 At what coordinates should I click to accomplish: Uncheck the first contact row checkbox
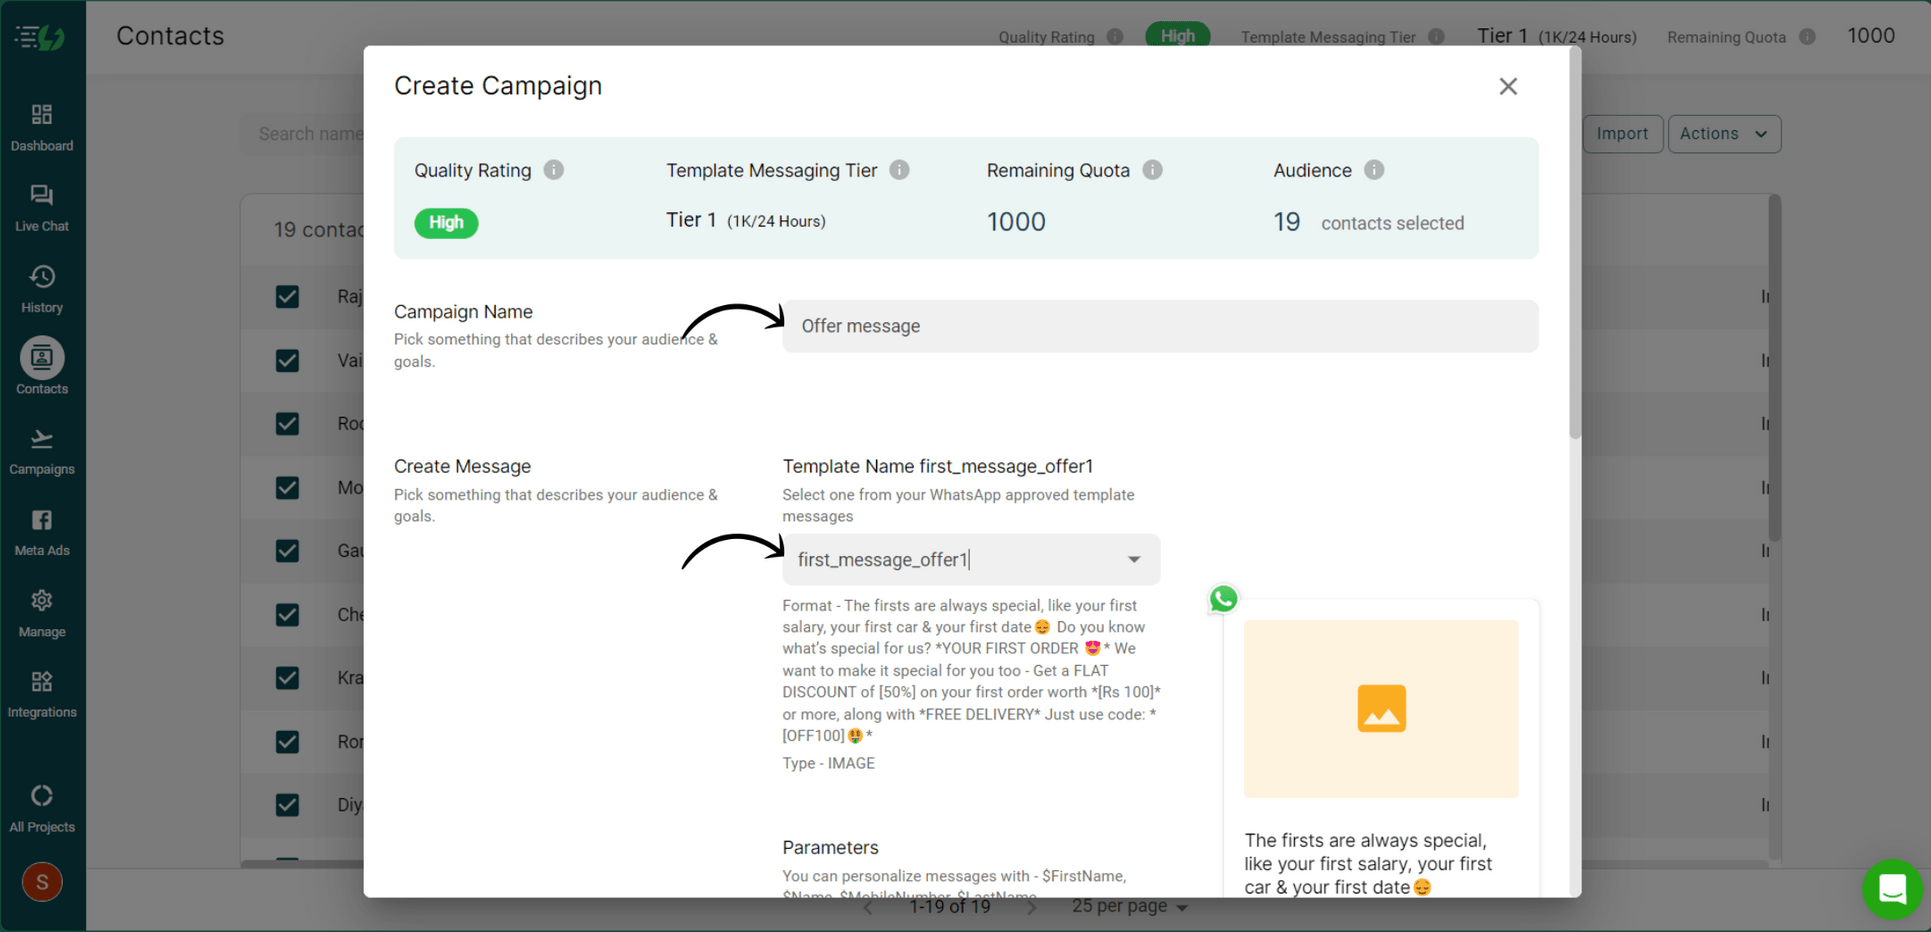pyautogui.click(x=287, y=297)
